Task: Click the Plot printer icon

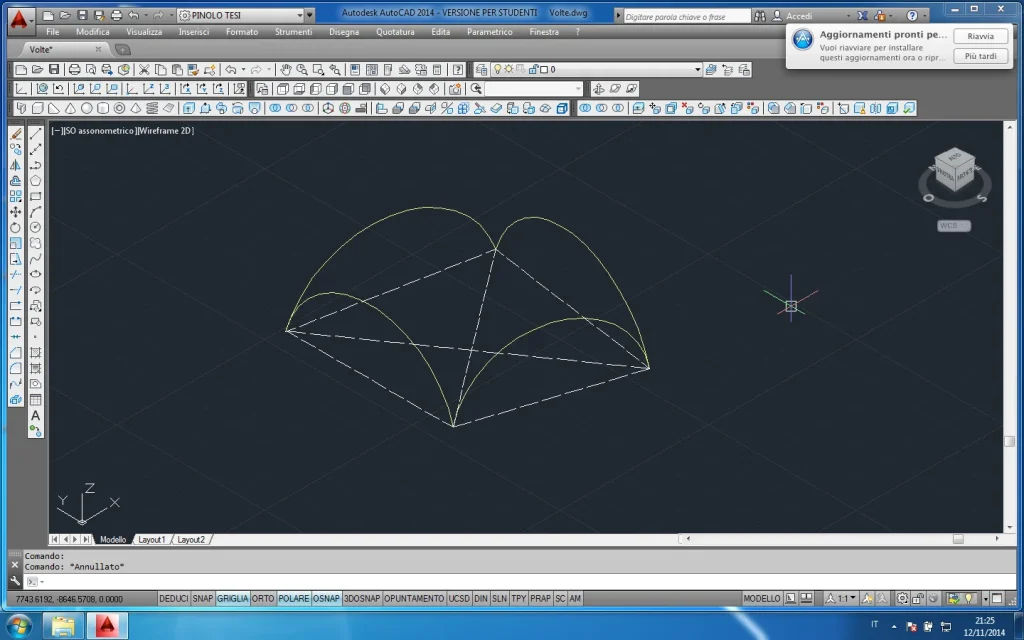Action: click(x=74, y=69)
